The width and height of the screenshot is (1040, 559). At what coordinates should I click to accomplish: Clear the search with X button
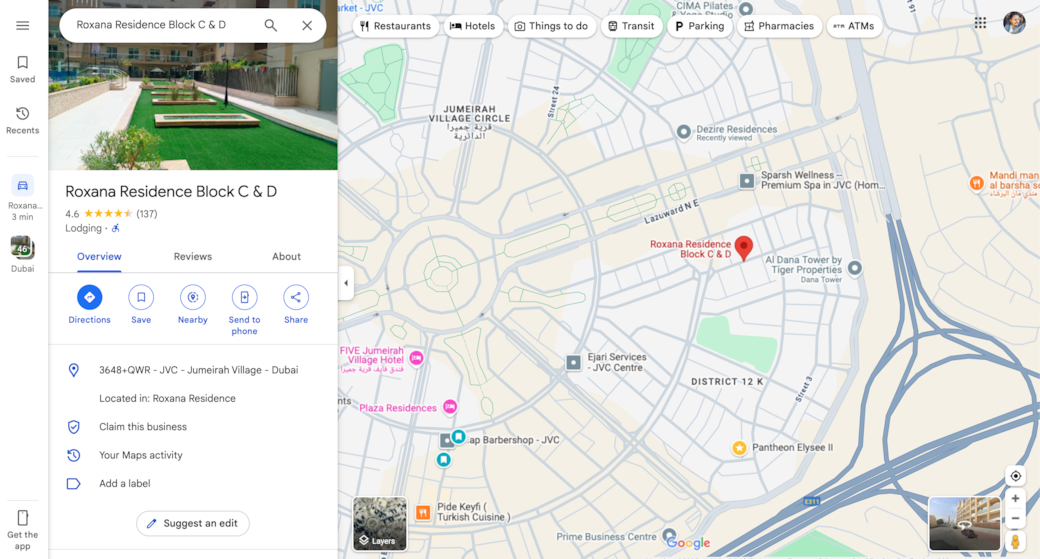(307, 25)
